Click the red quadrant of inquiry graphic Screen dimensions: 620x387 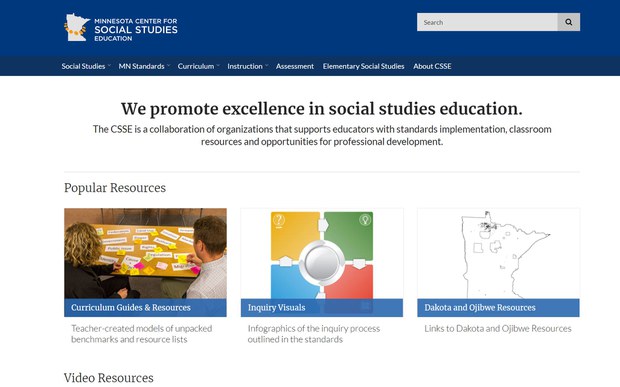350,283
